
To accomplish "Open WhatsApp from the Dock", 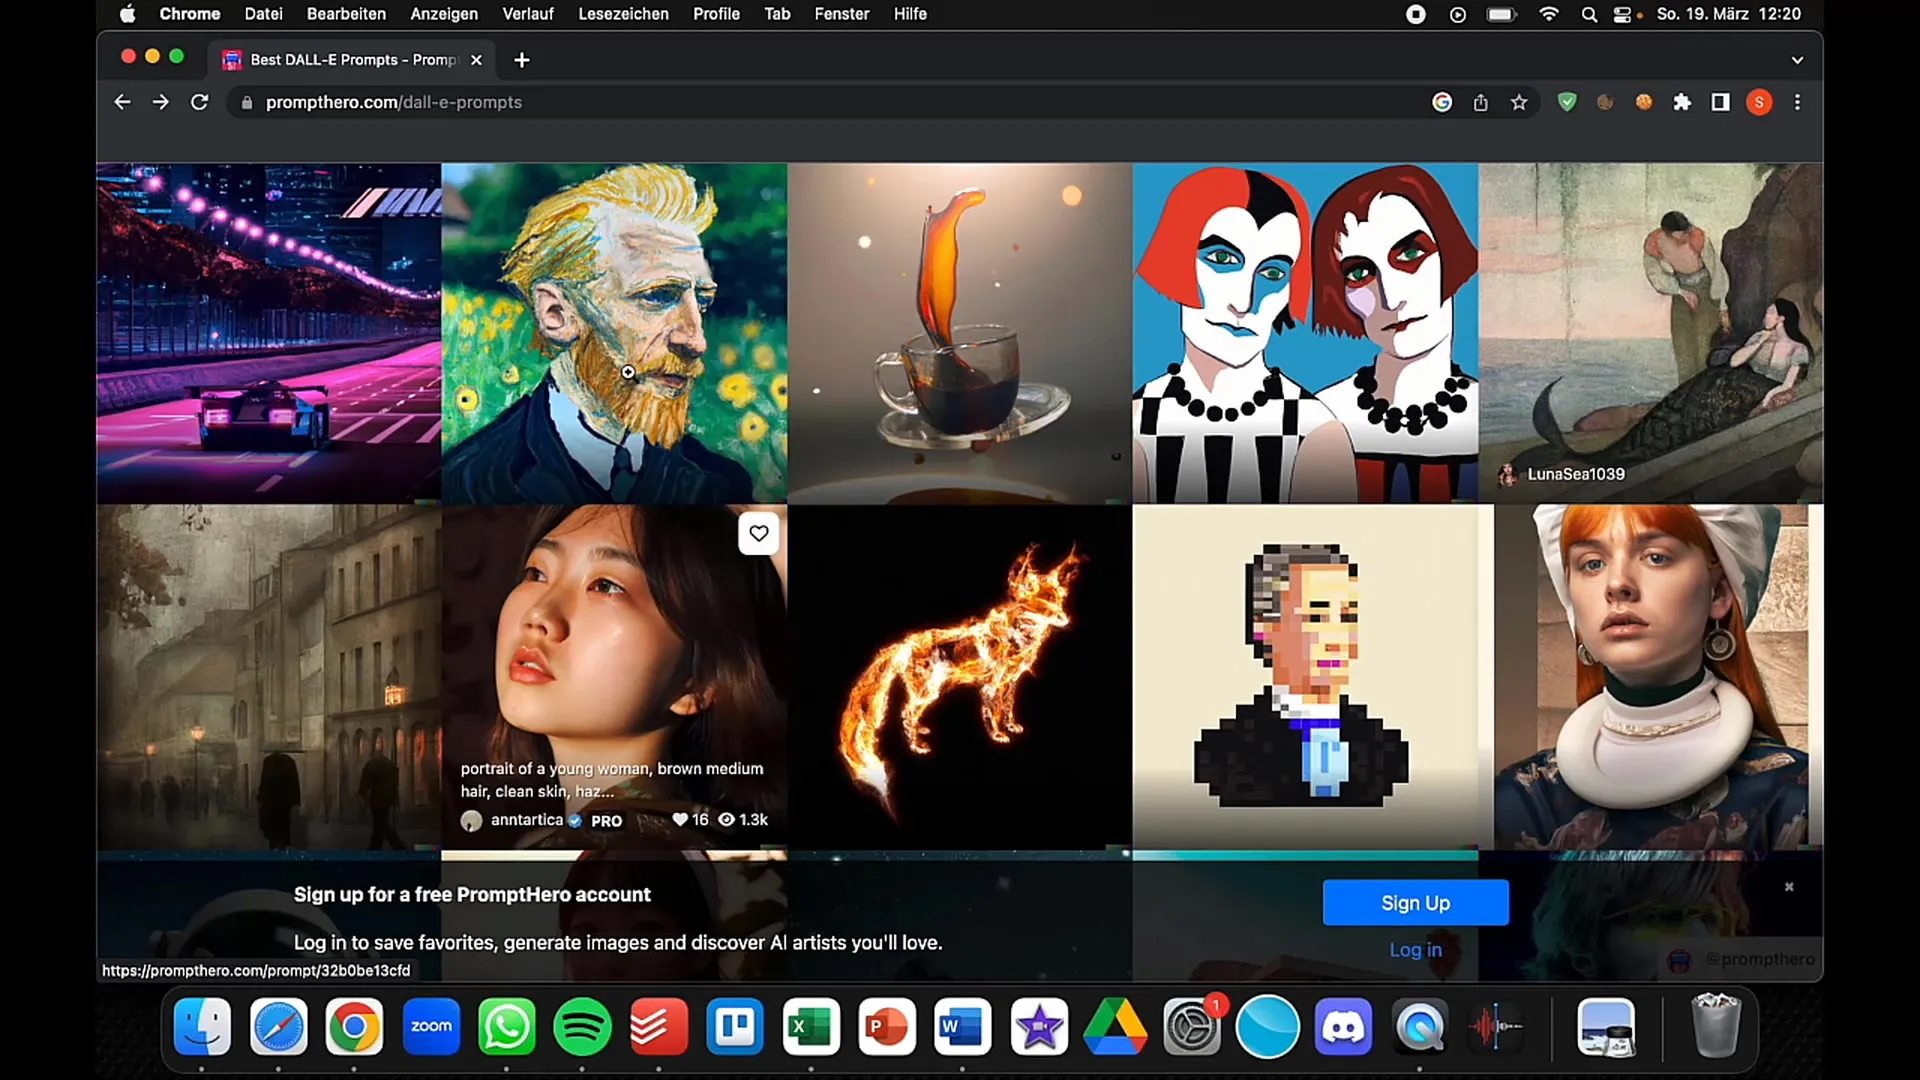I will (507, 1027).
